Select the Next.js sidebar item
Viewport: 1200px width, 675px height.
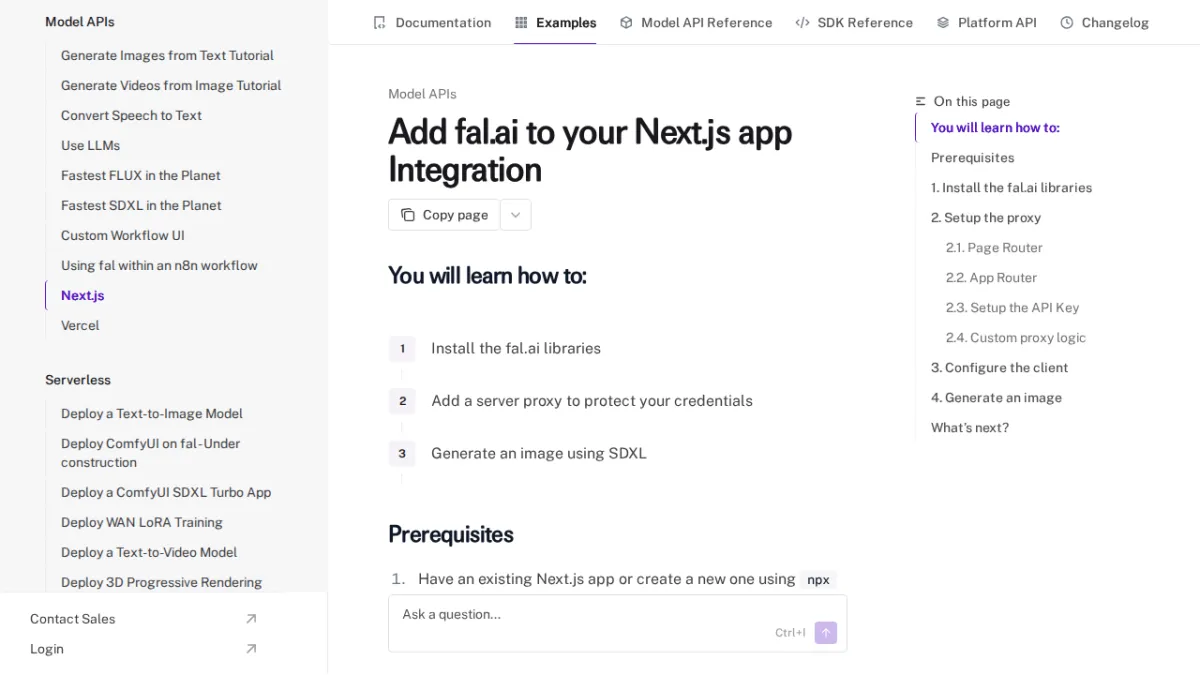point(82,295)
